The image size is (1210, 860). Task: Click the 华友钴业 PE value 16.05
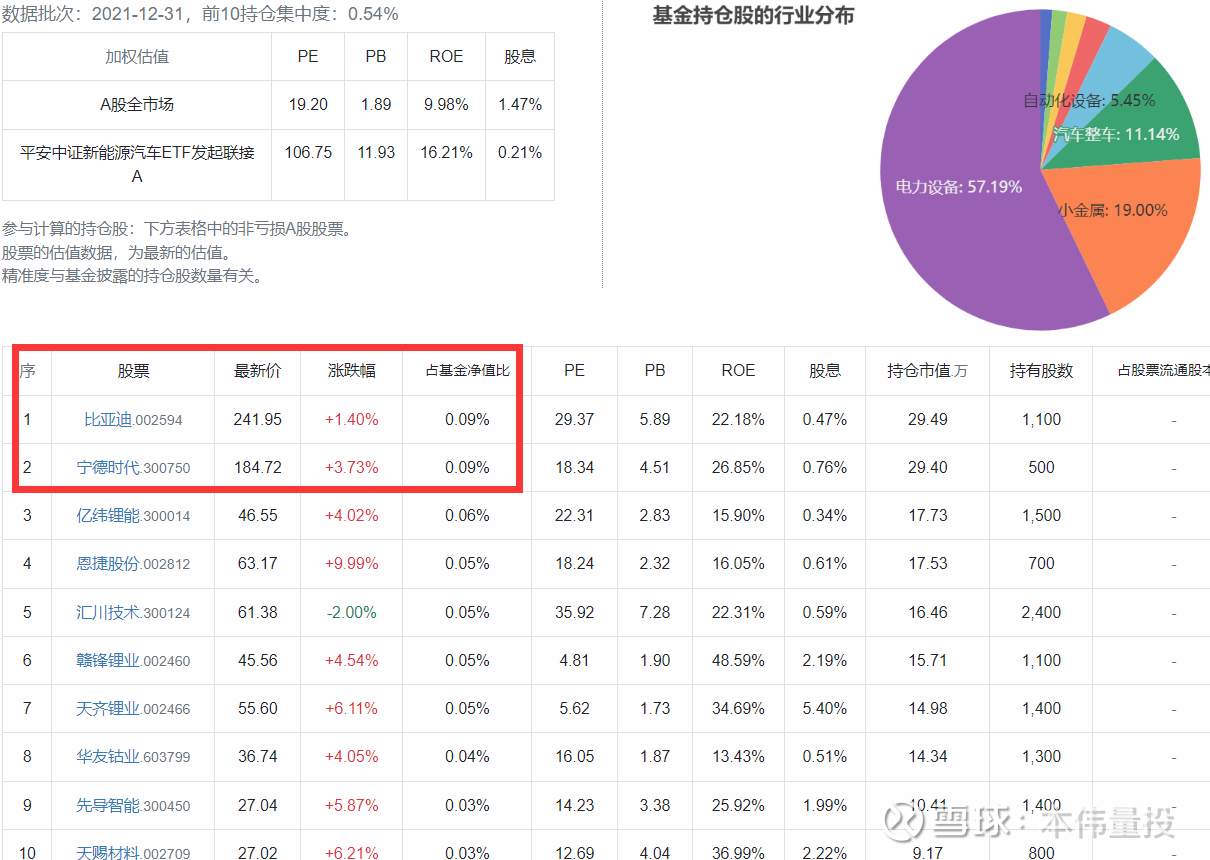(574, 757)
